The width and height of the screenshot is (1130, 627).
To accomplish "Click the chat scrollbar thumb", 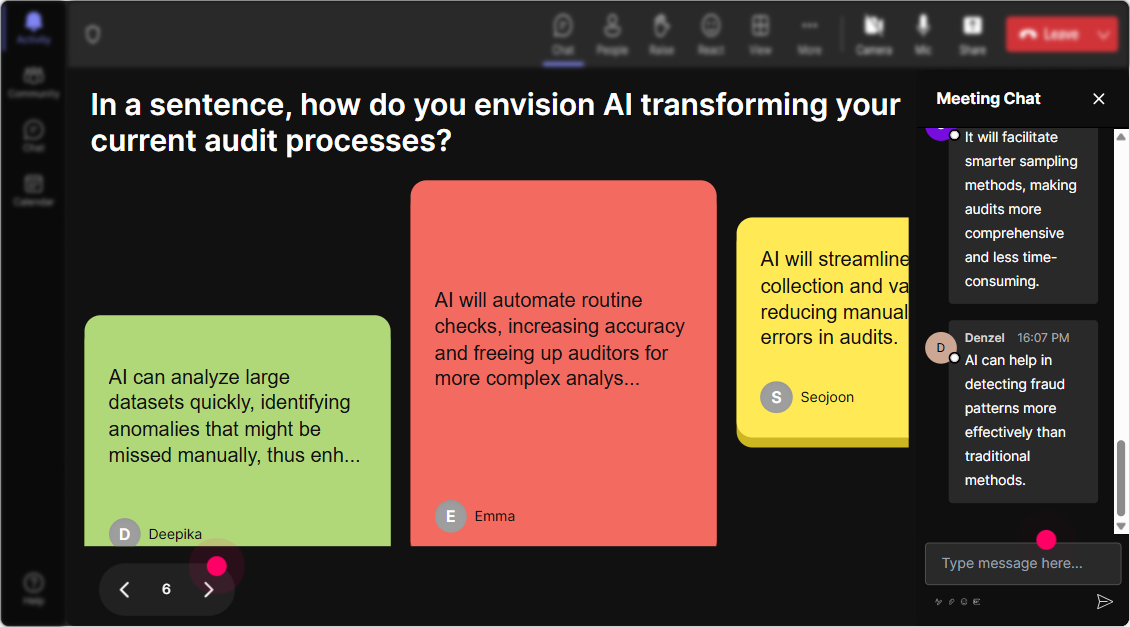I will pyautogui.click(x=1121, y=479).
